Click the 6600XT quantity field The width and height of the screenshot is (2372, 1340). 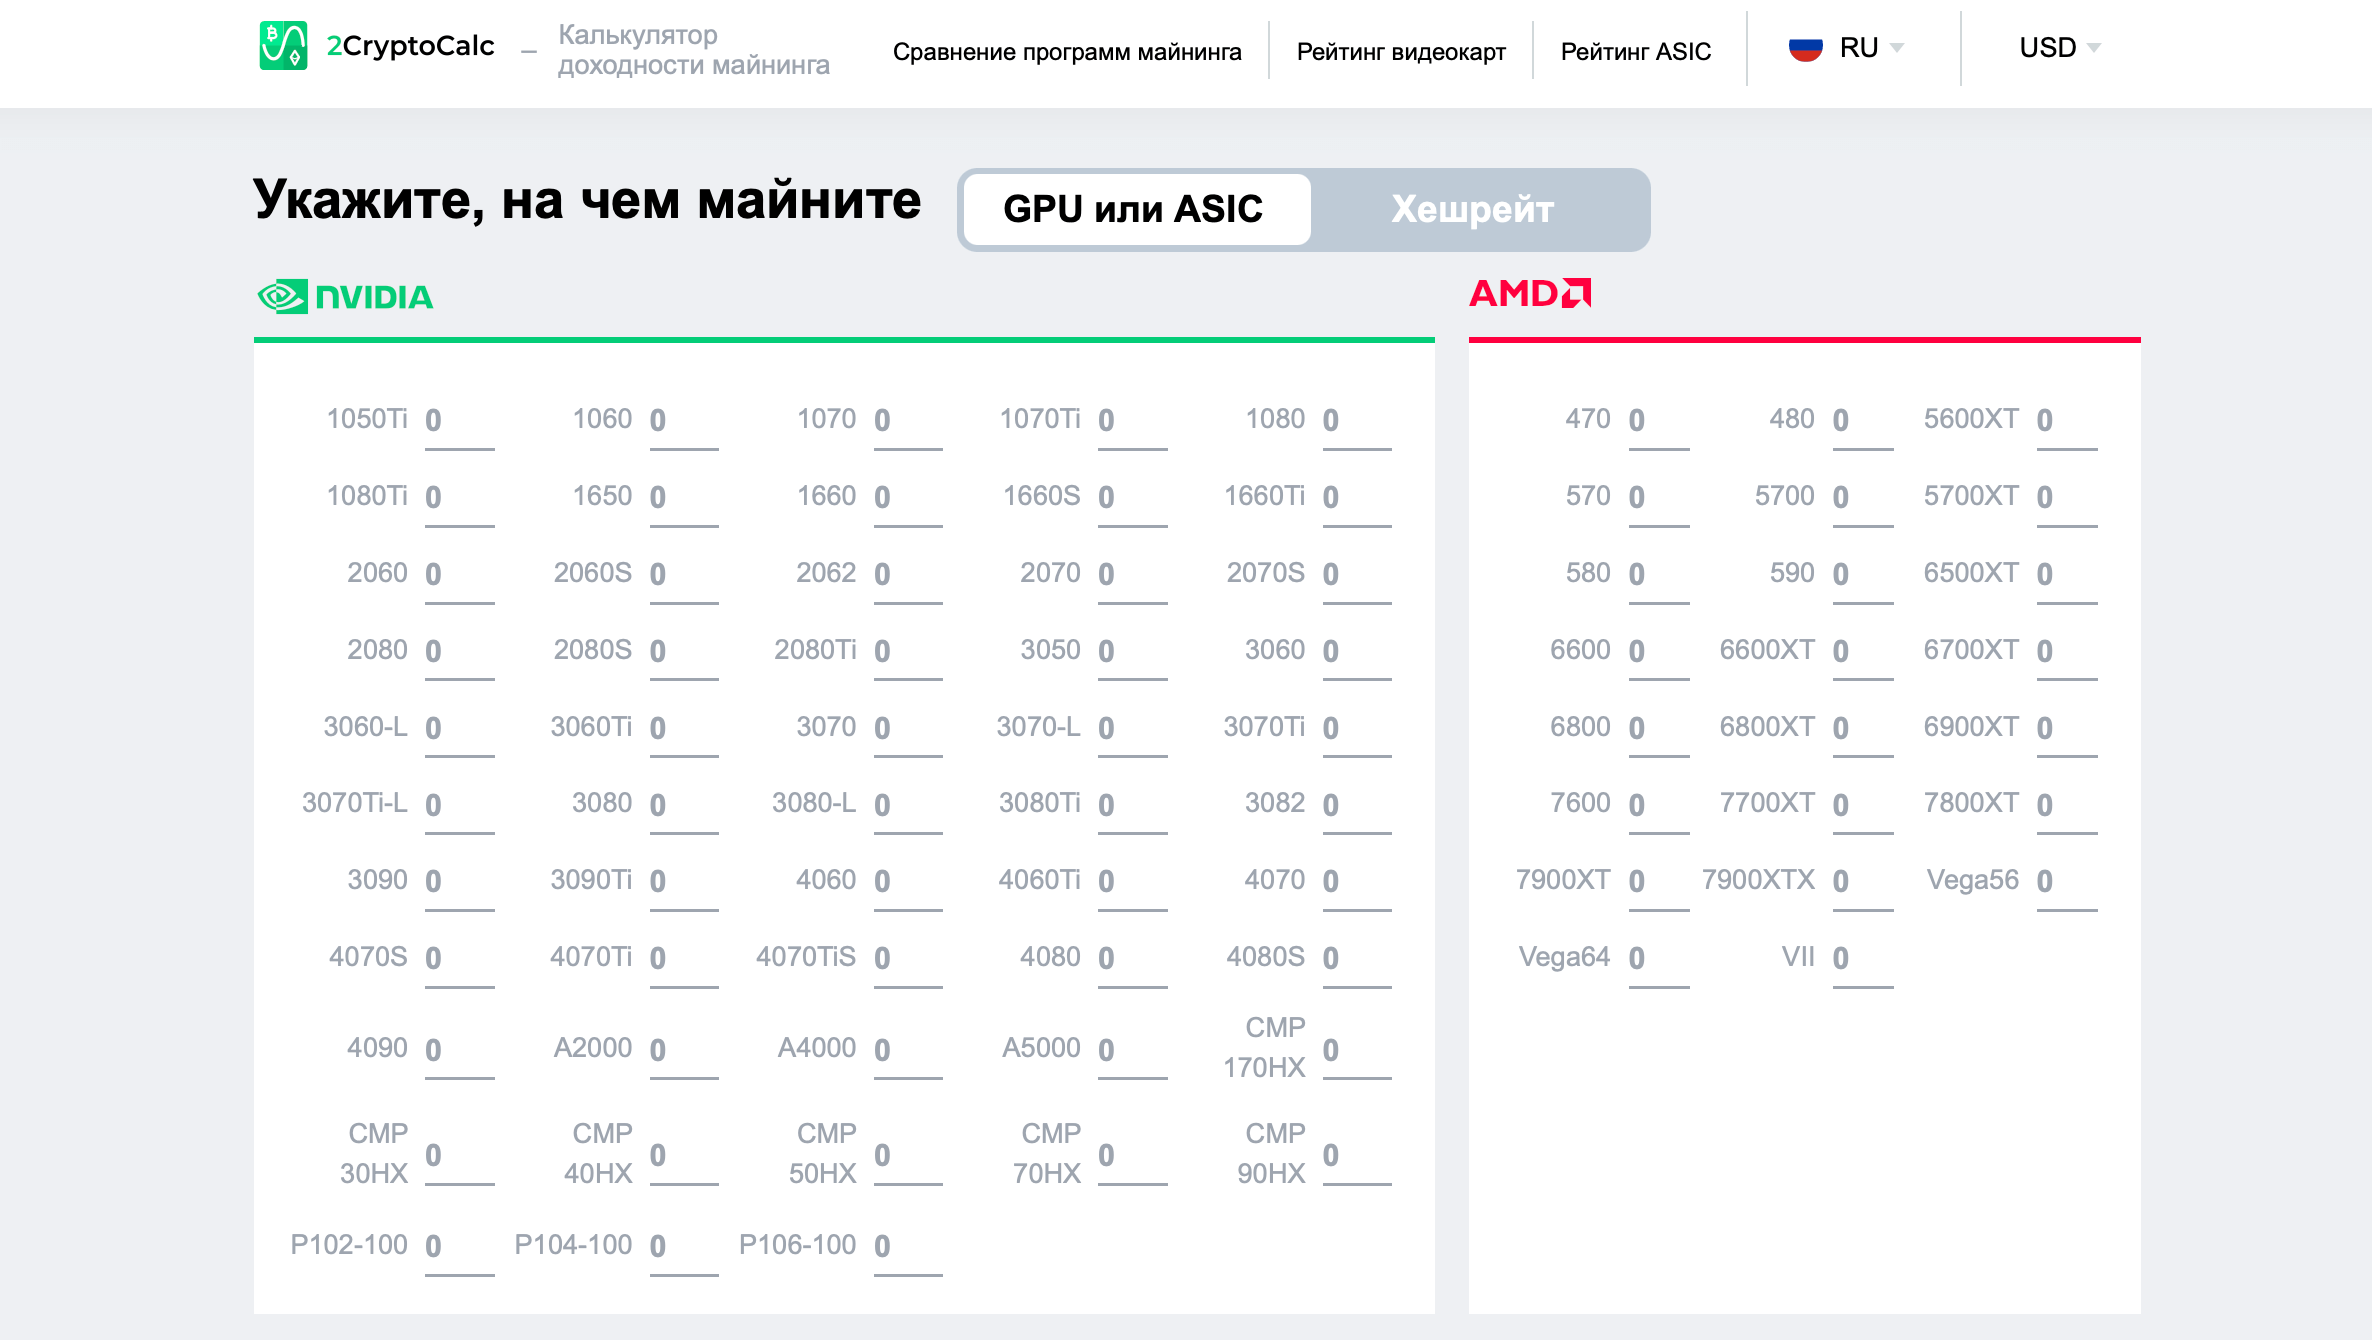pos(1863,652)
